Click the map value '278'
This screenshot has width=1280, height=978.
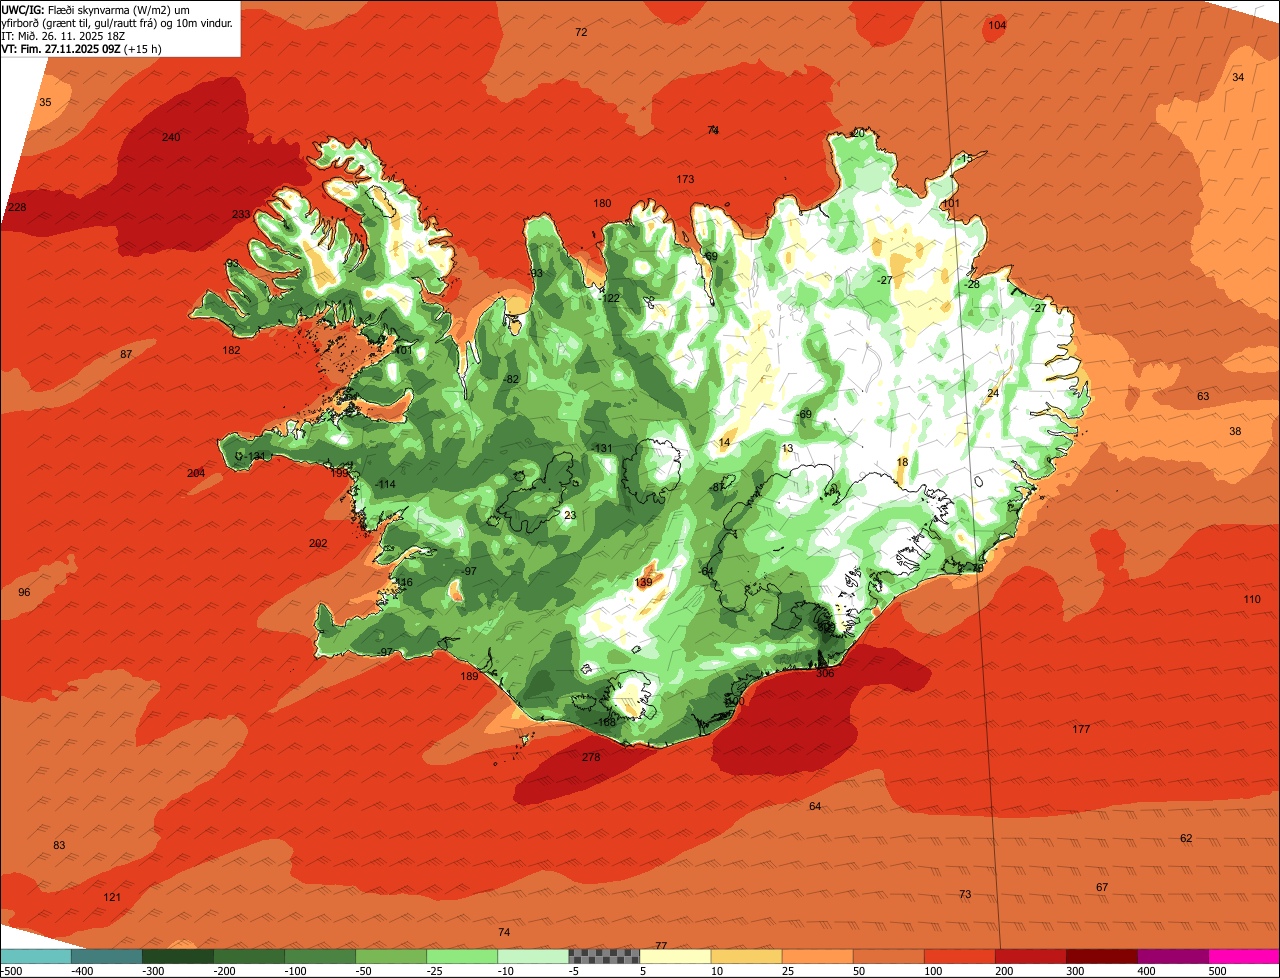(x=591, y=757)
